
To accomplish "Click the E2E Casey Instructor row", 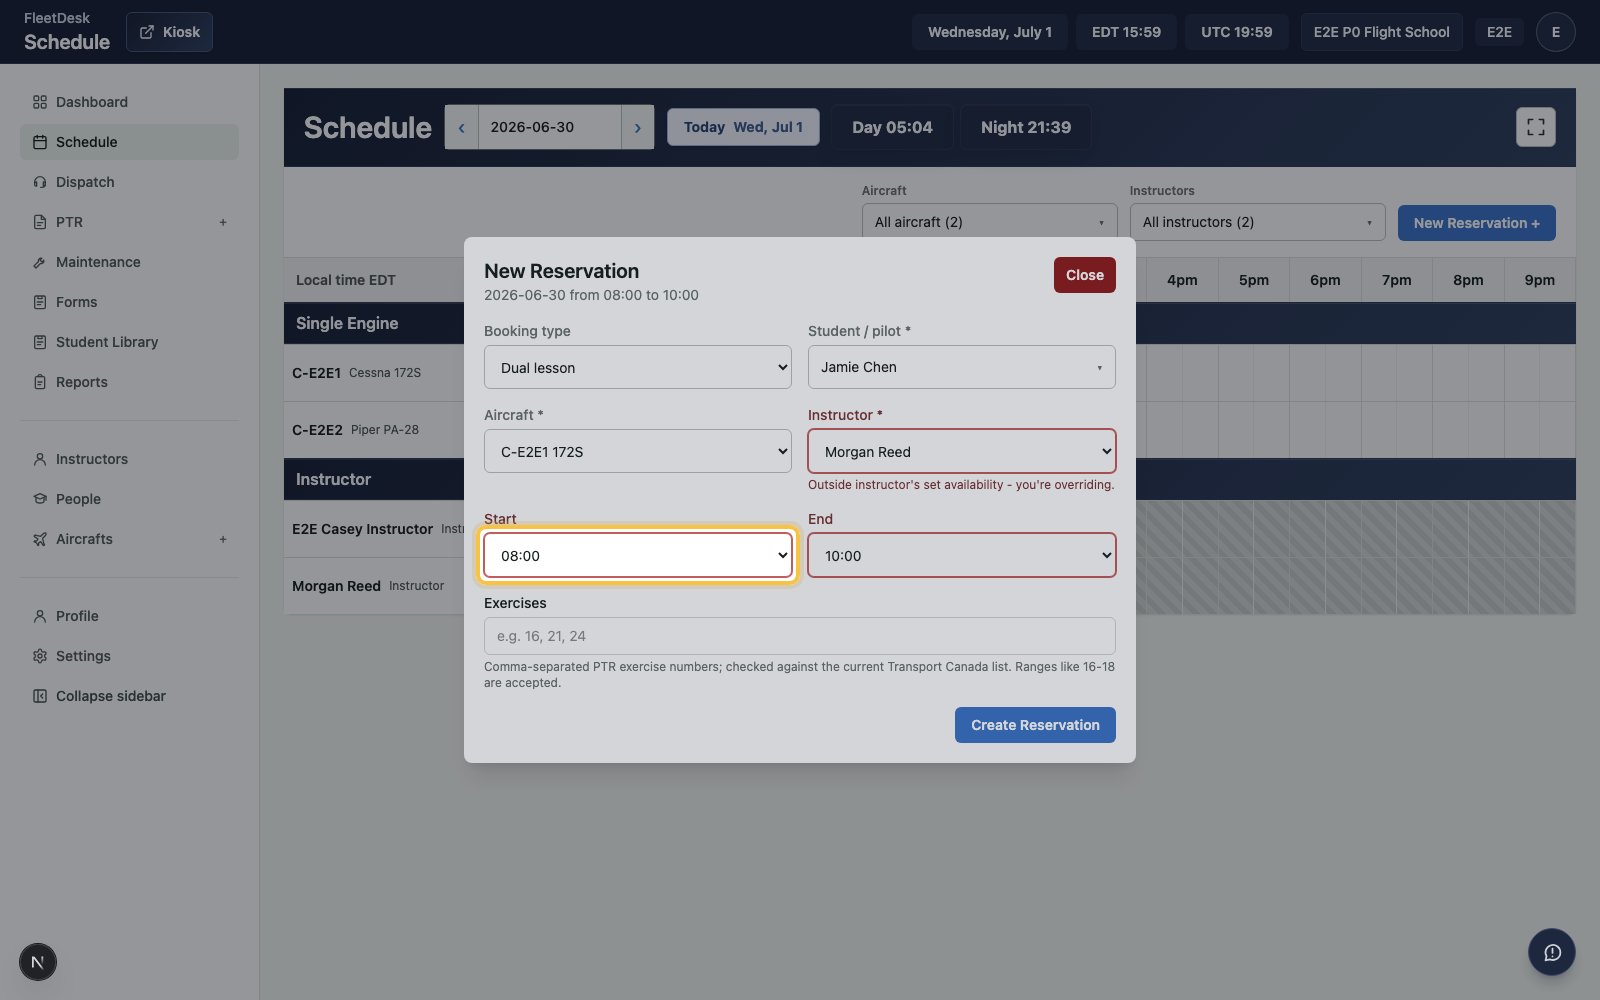I will tap(374, 529).
